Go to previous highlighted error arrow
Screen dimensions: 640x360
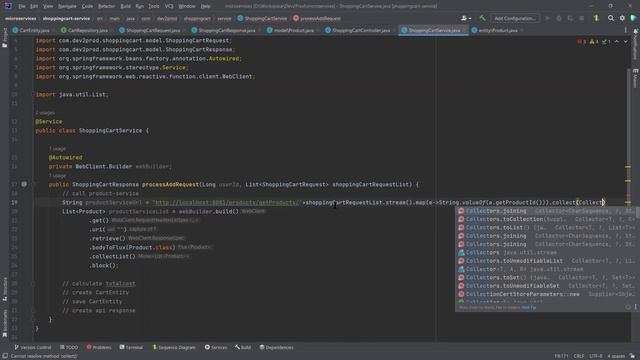click(617, 42)
